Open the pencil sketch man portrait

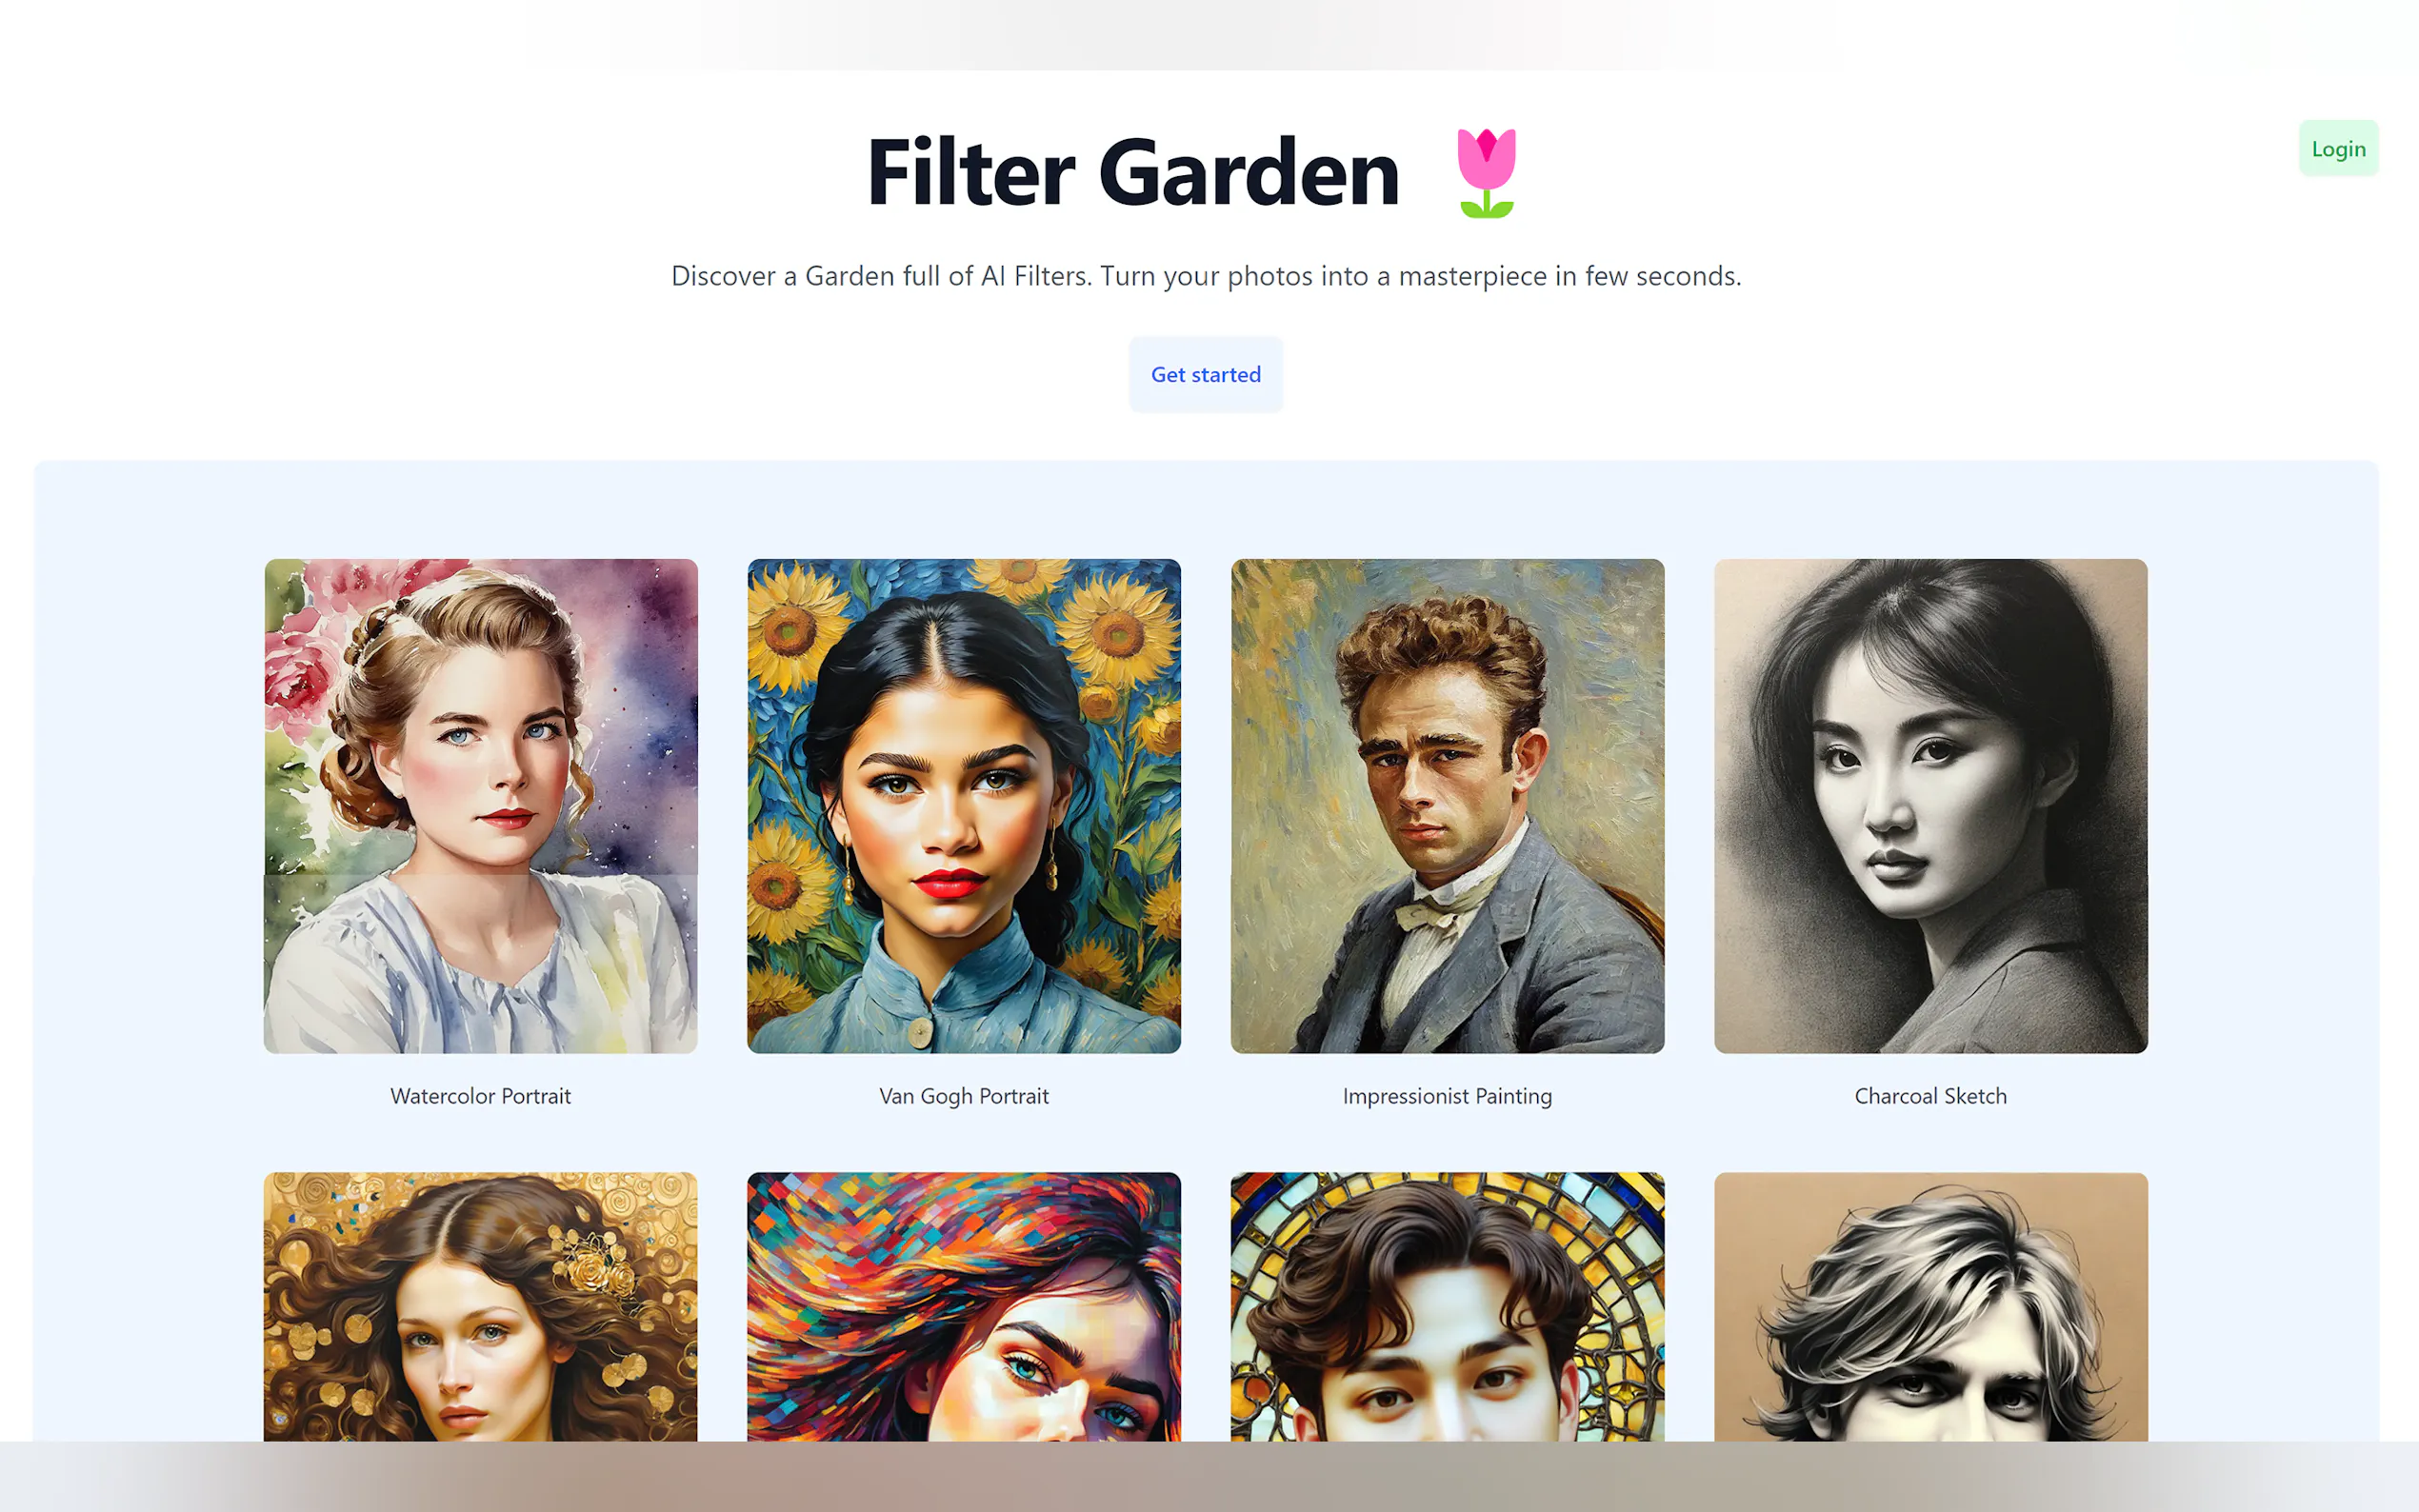(1930, 1306)
